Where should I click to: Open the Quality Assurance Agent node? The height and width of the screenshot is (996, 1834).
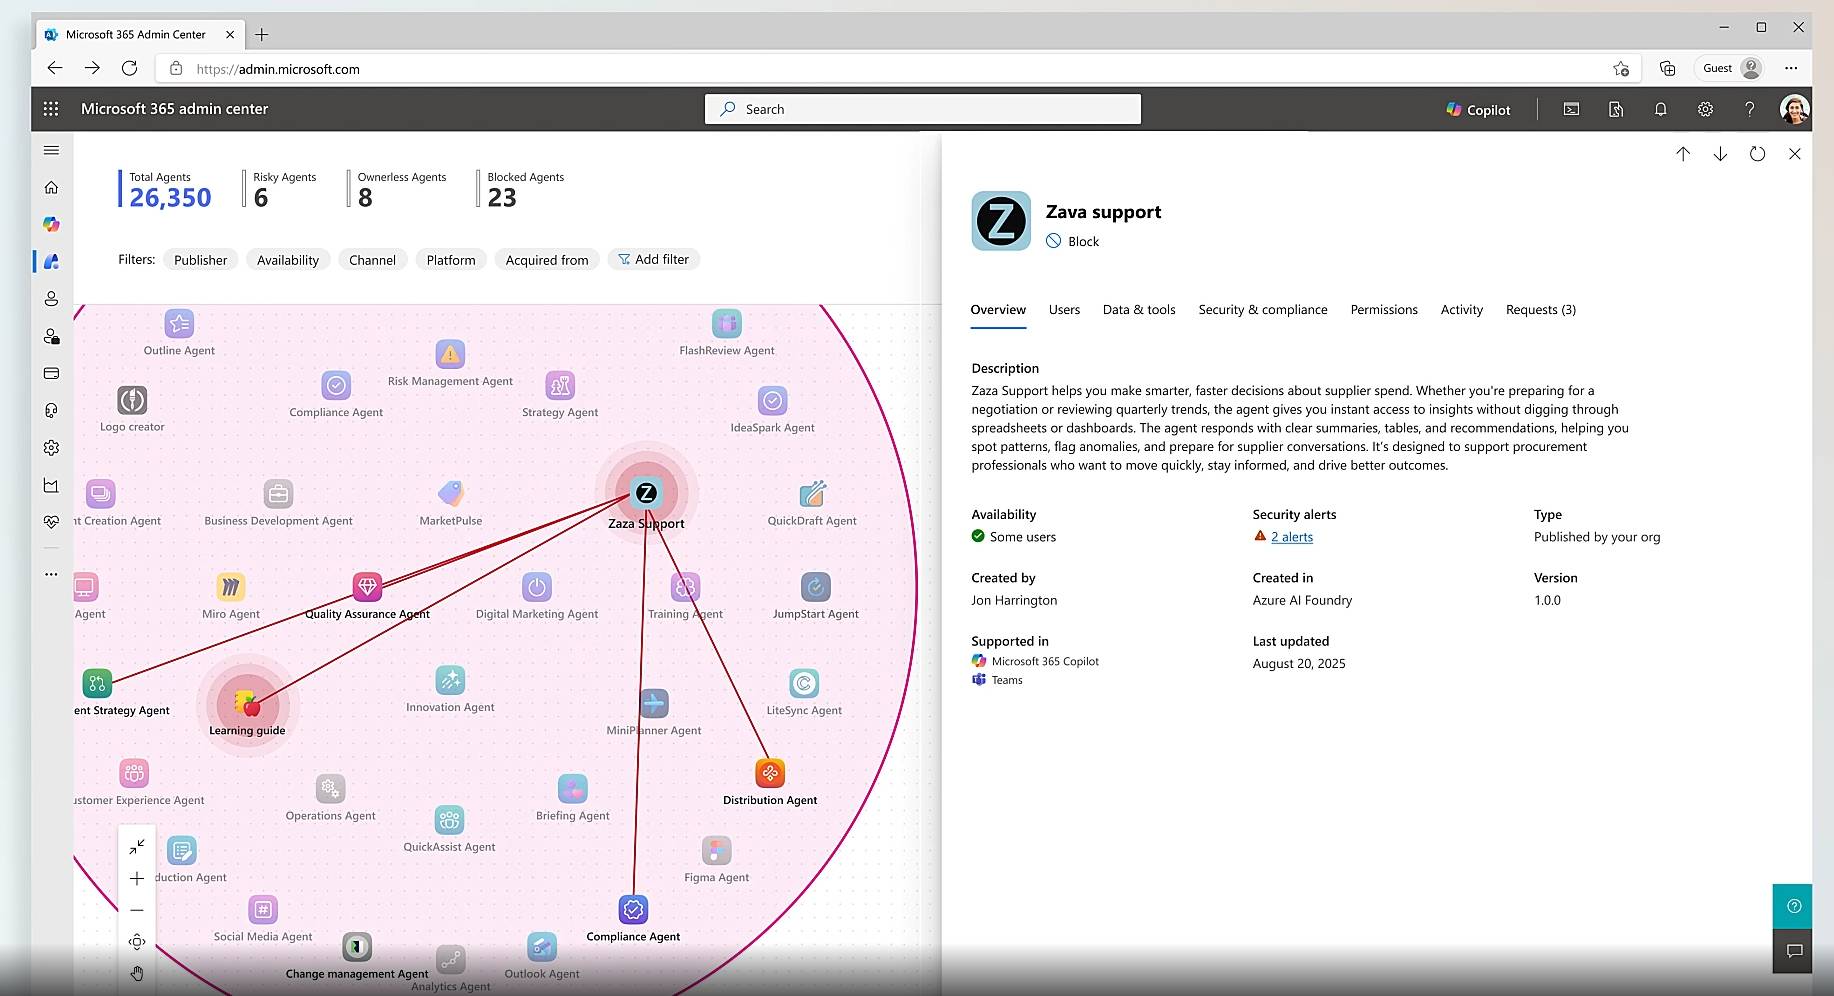click(367, 587)
